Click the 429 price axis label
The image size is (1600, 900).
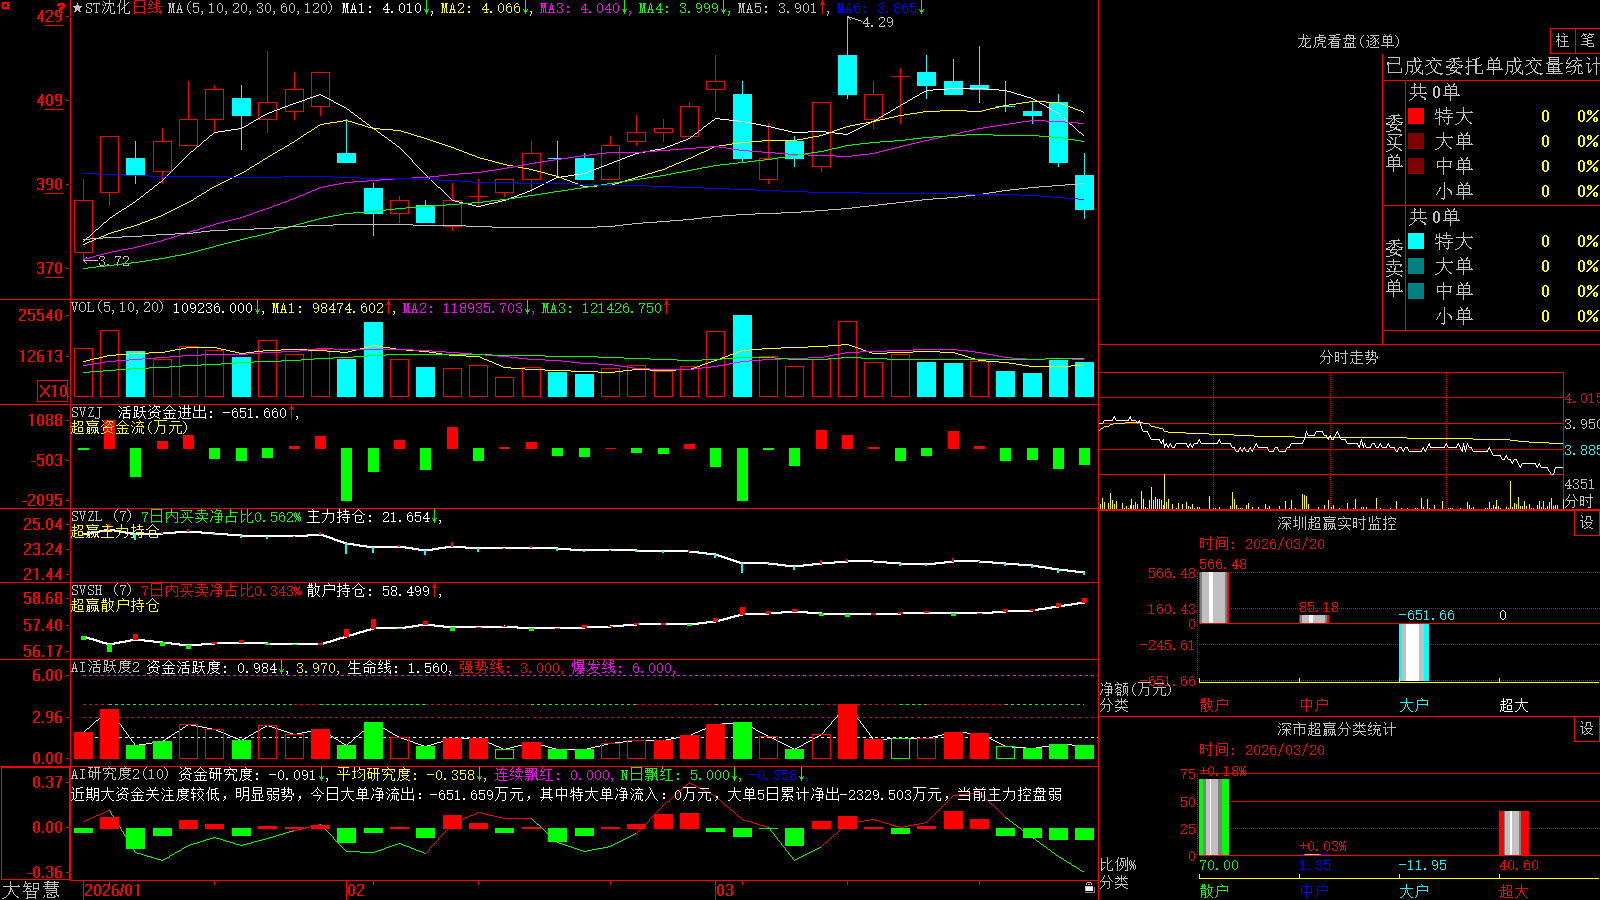(49, 16)
